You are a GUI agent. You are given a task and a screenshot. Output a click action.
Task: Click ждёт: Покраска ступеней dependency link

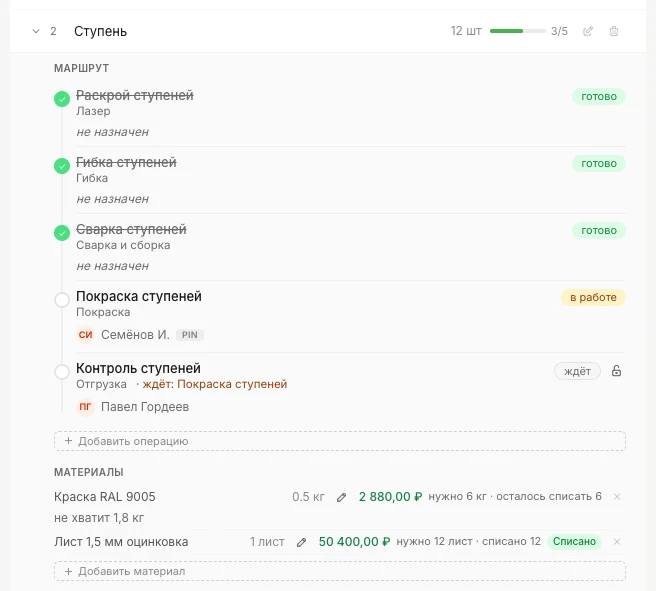coord(215,384)
